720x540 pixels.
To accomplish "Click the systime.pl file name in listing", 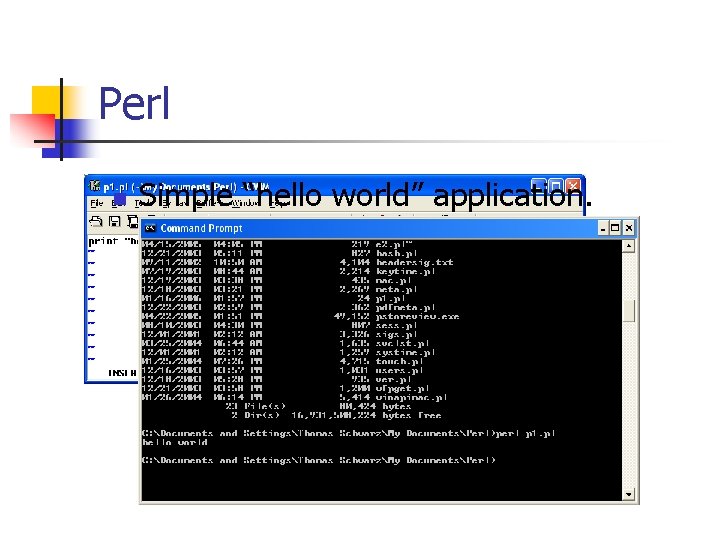I will pyautogui.click(x=405, y=352).
